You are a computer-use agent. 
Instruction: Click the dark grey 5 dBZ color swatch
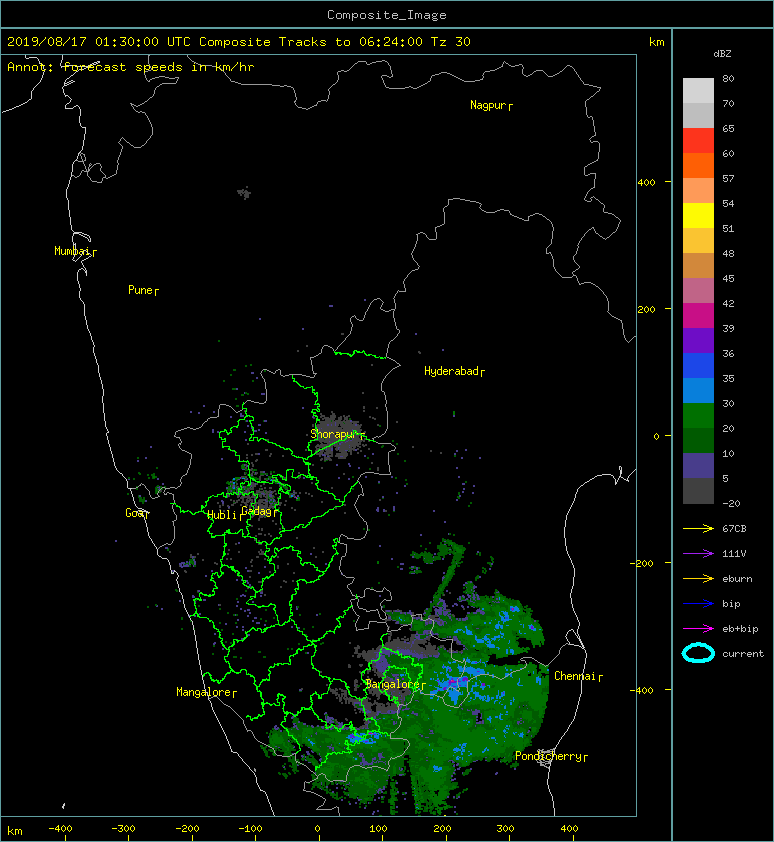pos(698,490)
